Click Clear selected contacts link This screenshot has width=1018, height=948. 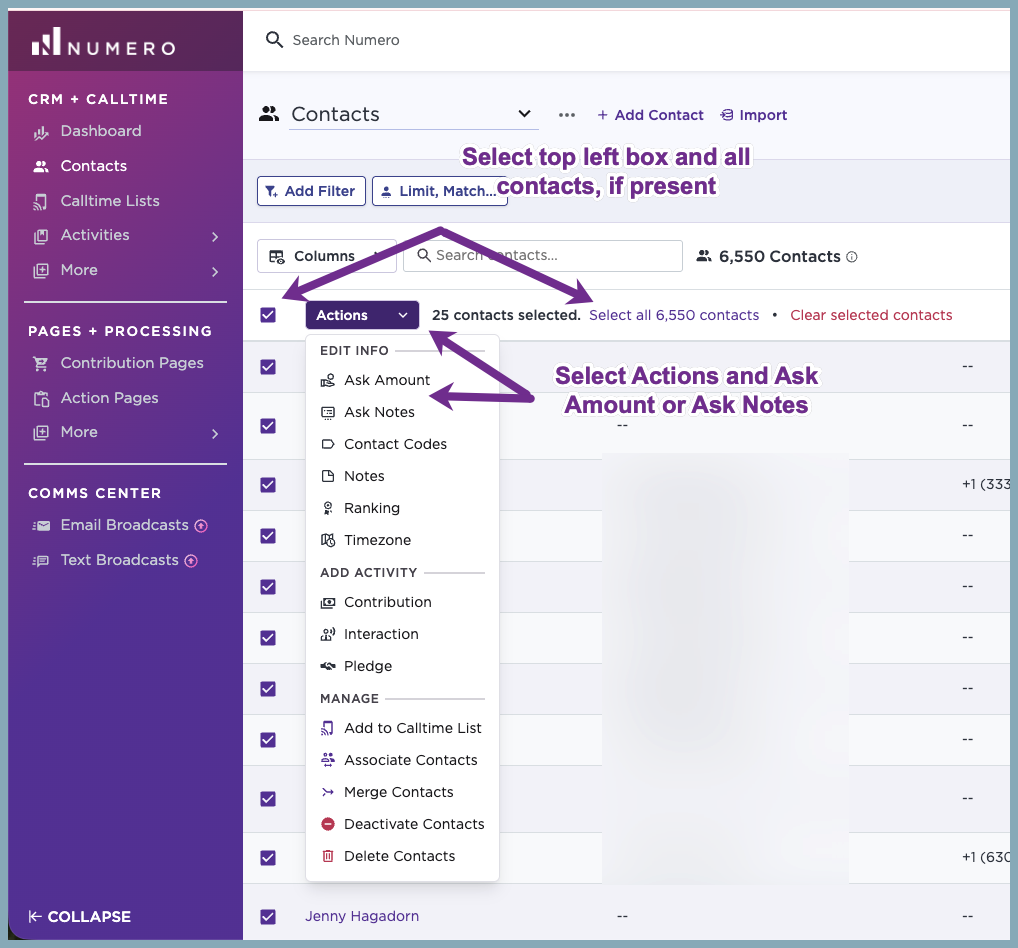click(871, 316)
